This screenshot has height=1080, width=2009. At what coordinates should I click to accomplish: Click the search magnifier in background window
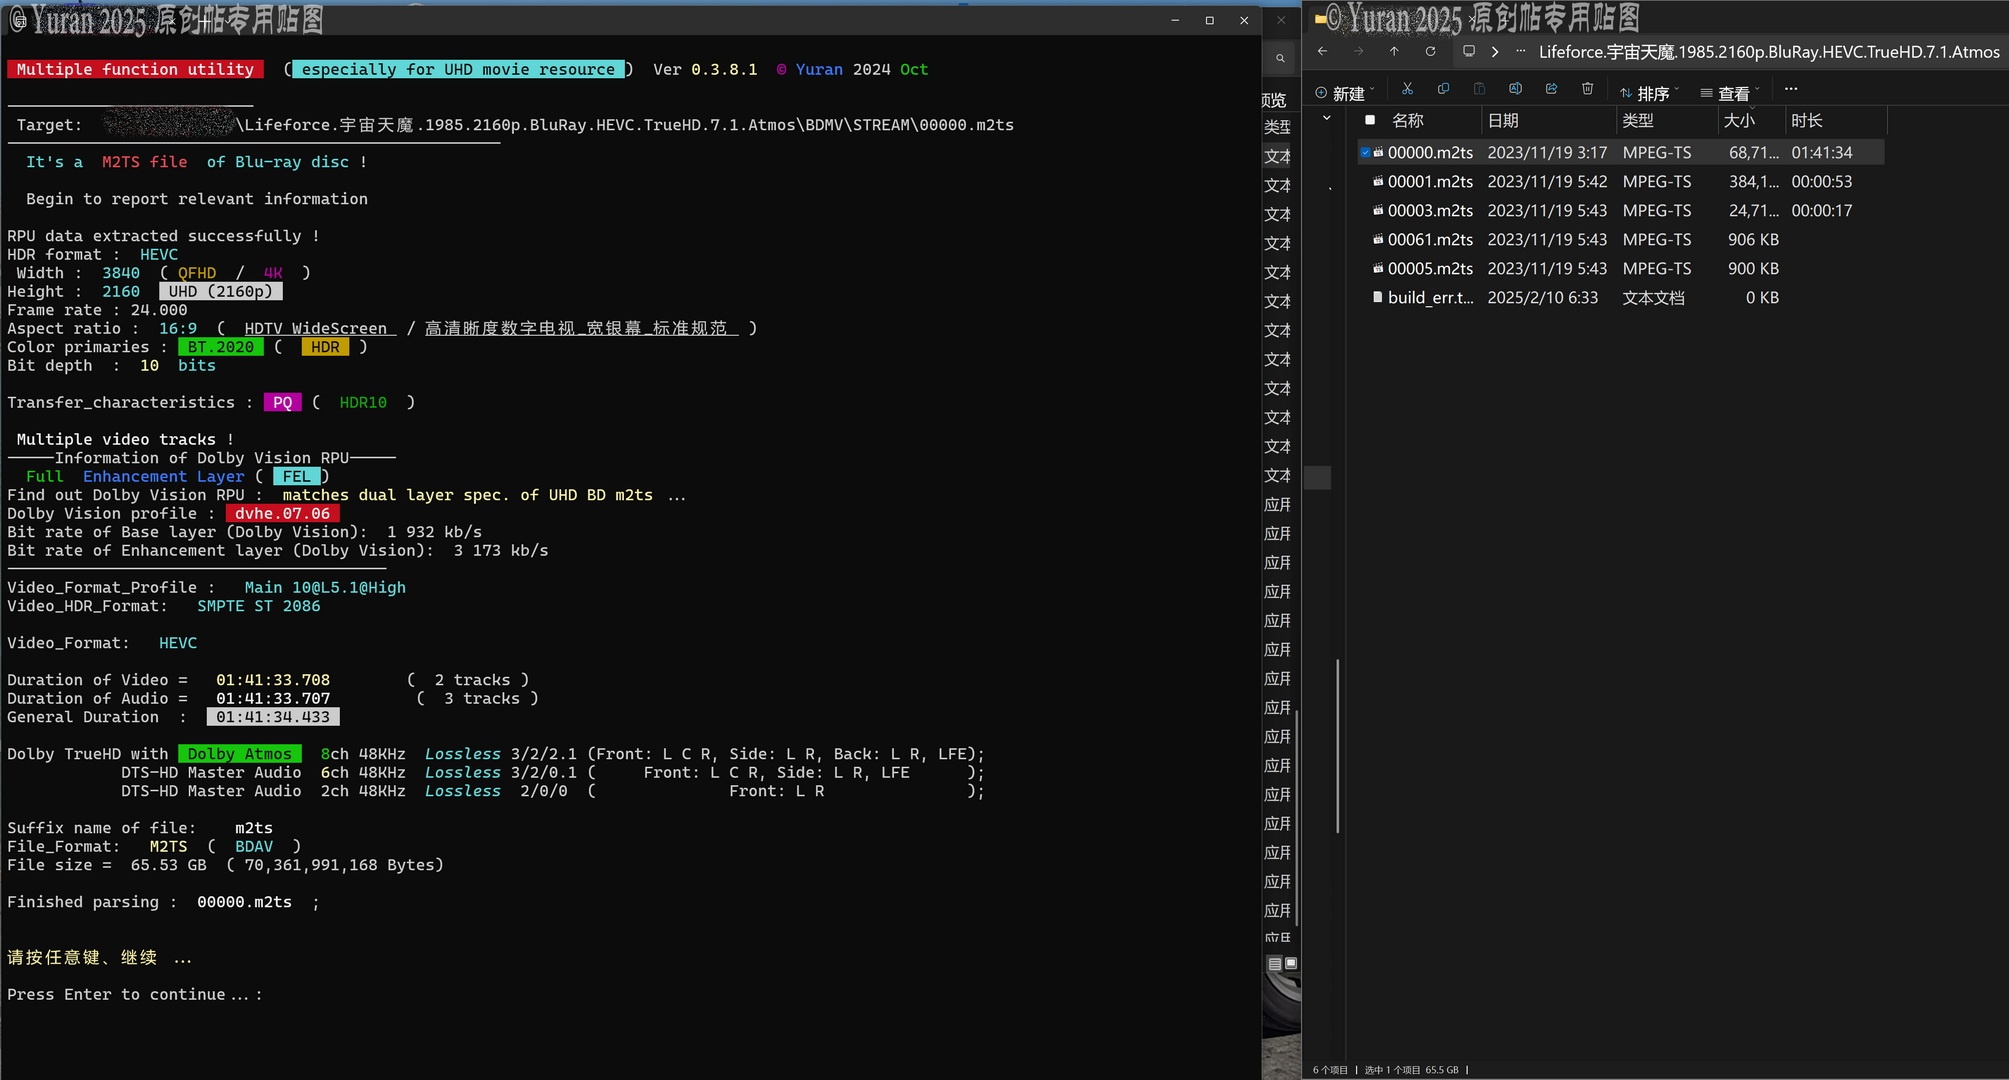tap(1279, 59)
